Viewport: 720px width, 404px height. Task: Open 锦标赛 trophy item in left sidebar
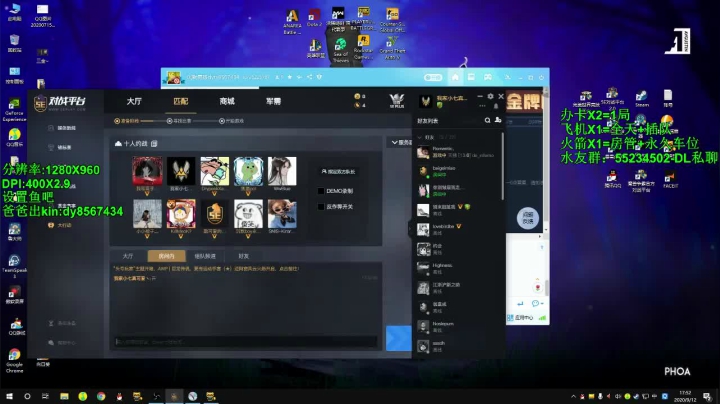60,147
